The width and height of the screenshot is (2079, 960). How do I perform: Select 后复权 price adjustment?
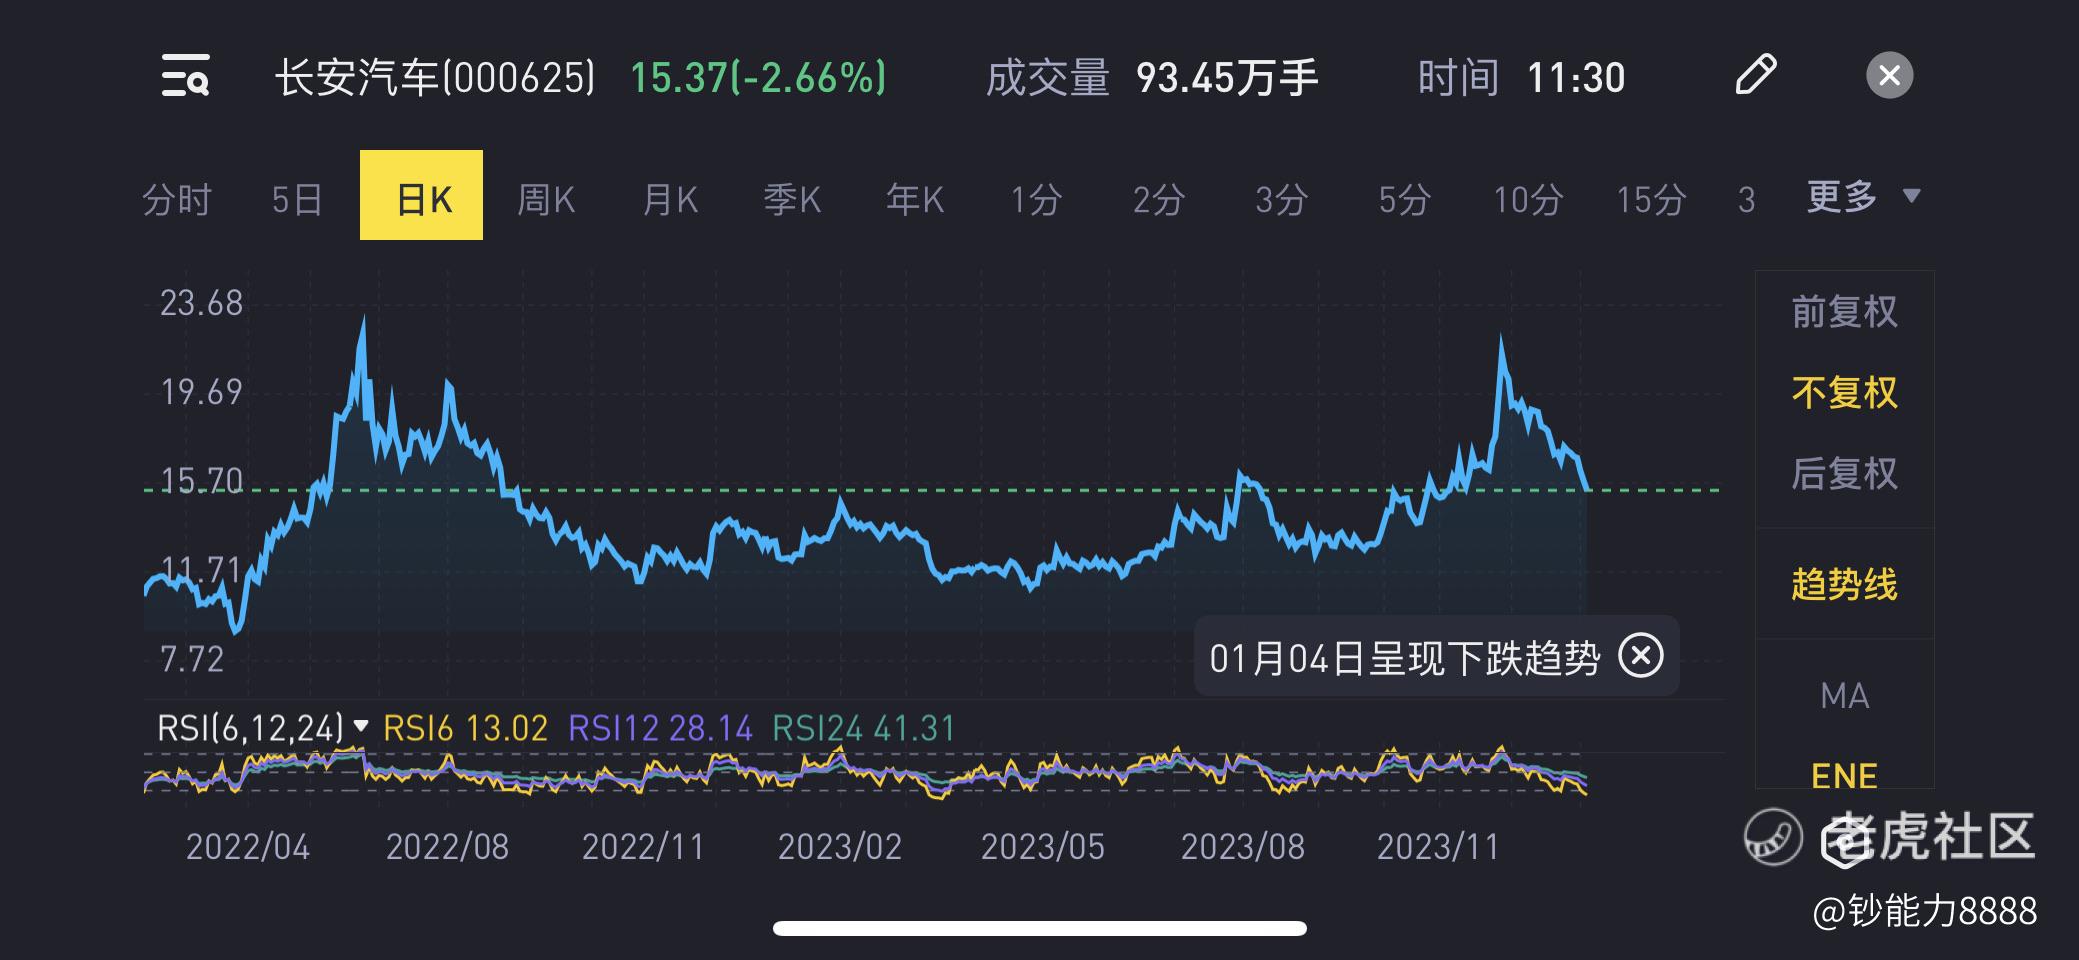coord(1844,473)
